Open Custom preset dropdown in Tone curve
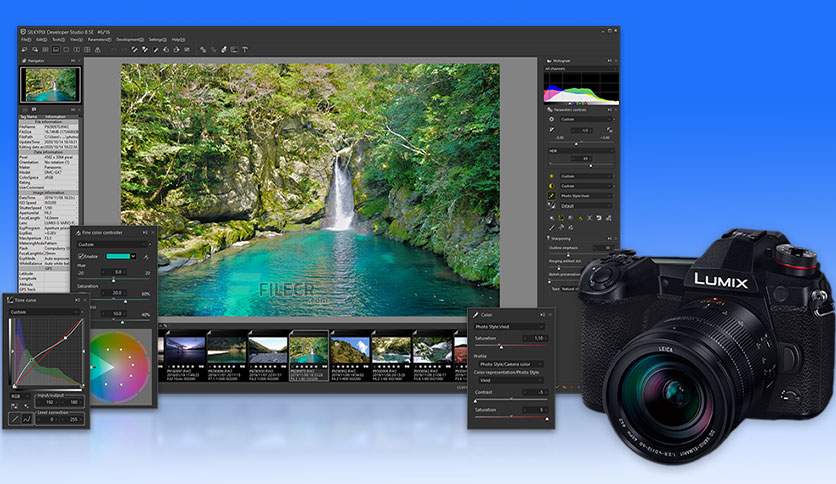The height and width of the screenshot is (484, 836). [x=44, y=312]
